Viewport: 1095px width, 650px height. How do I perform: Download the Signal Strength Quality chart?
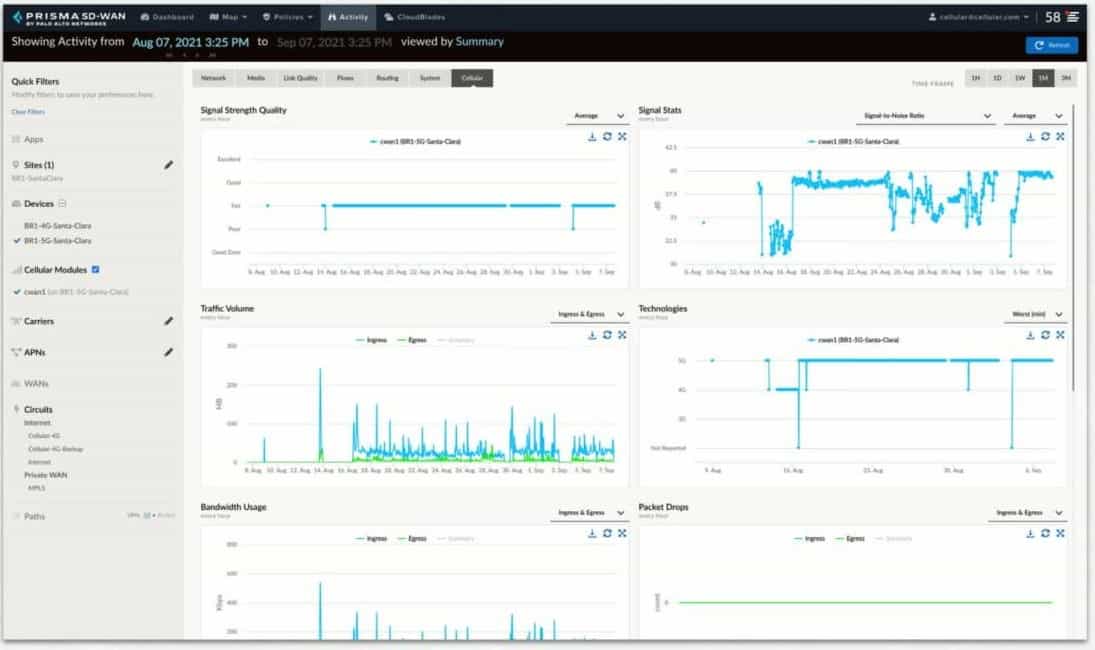pos(592,137)
